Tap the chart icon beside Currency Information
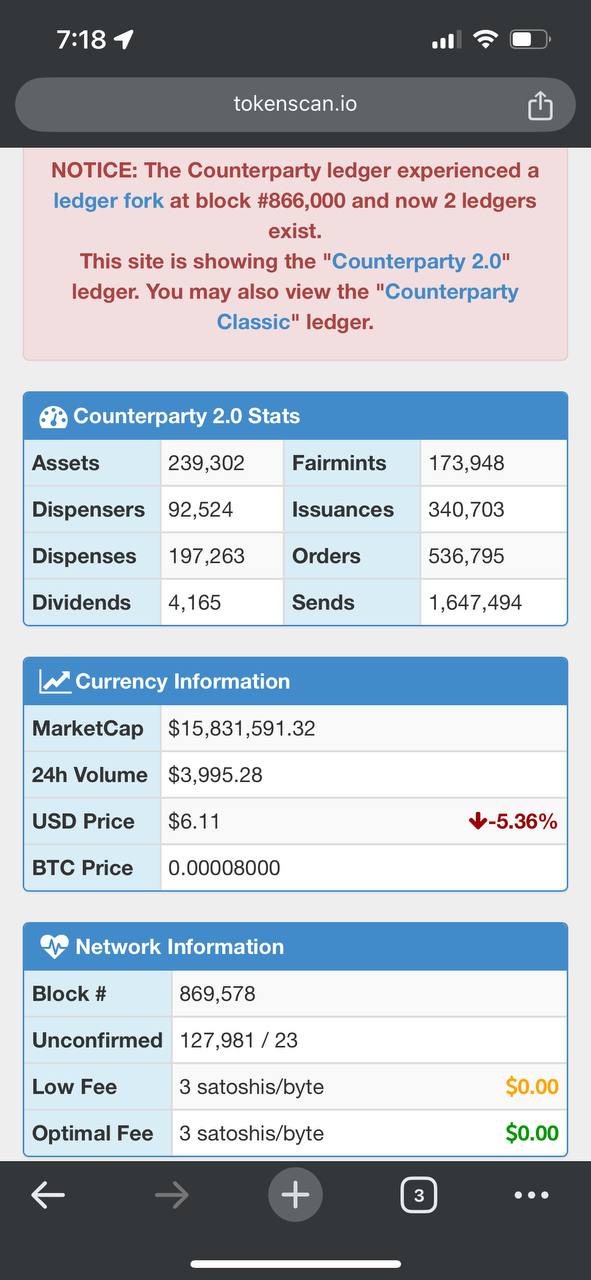The image size is (591, 1280). [x=55, y=682]
